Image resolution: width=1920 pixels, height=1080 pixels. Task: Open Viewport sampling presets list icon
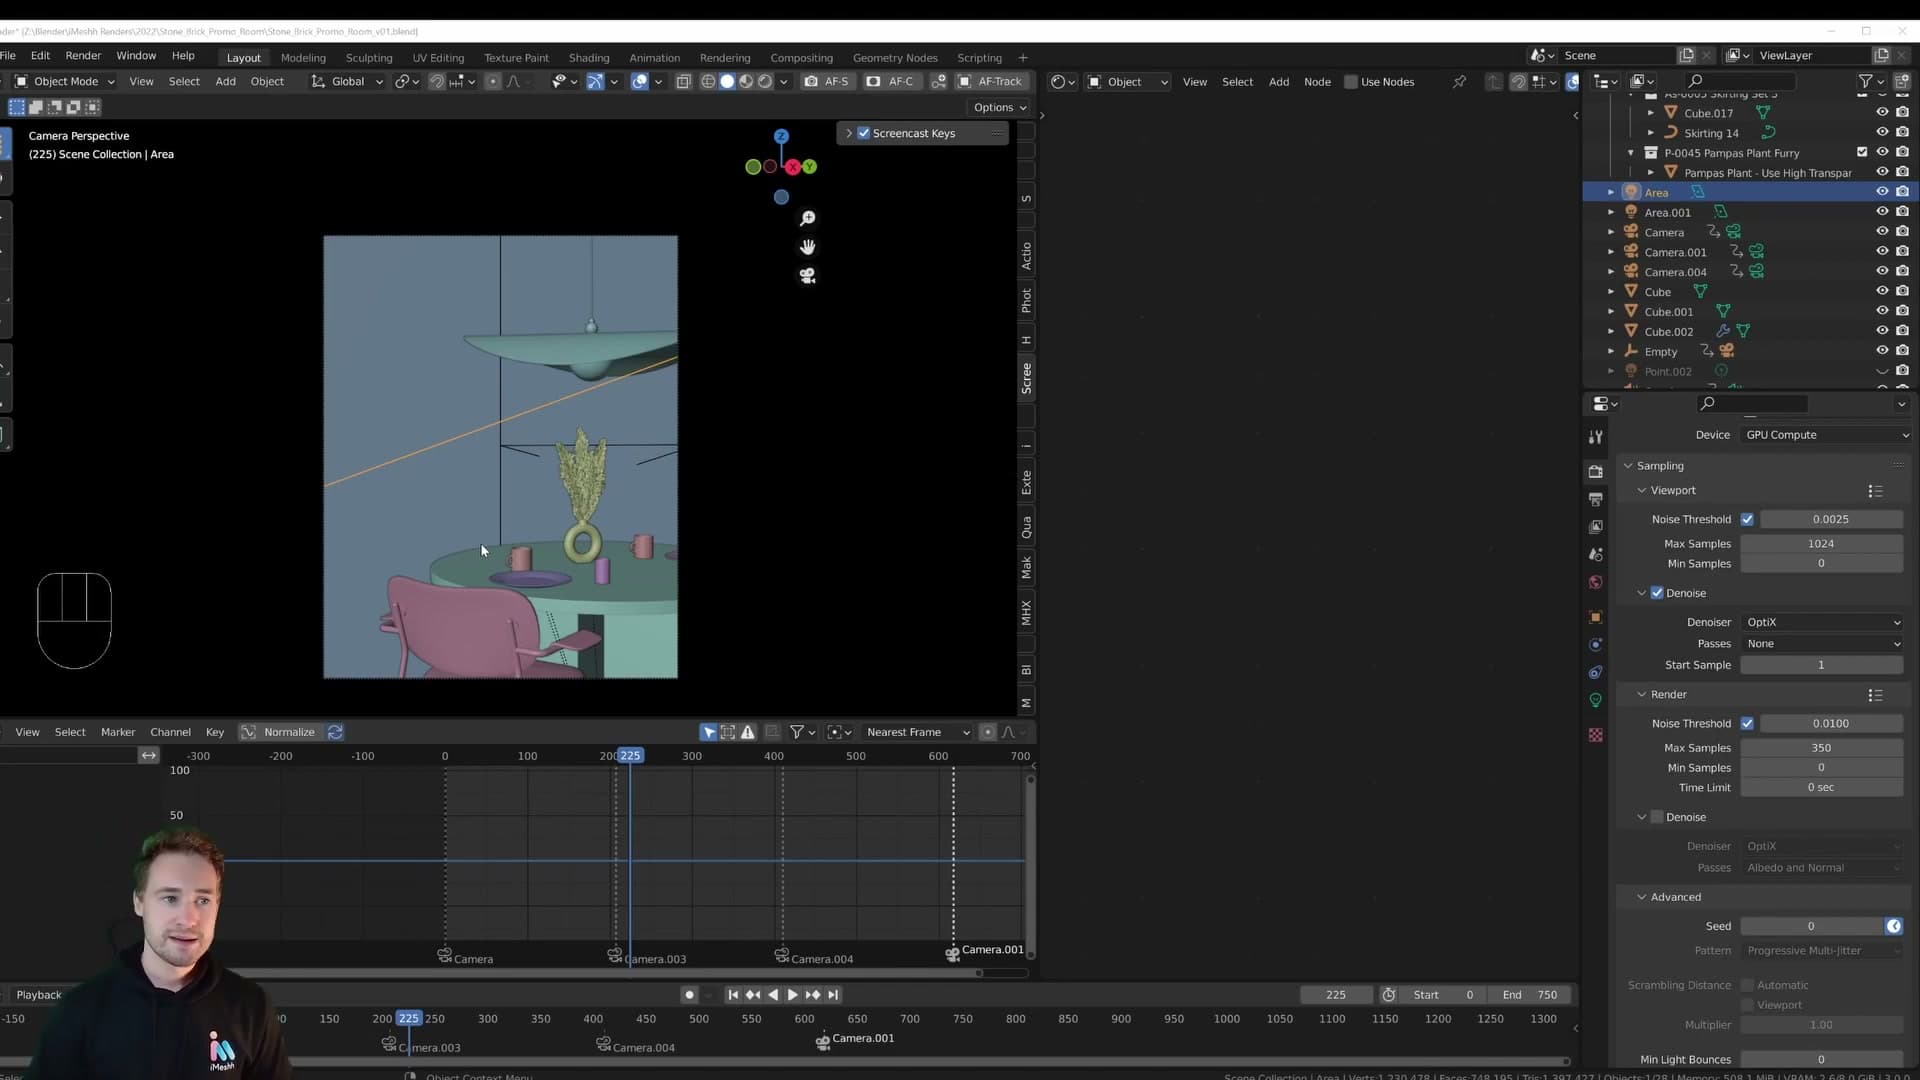click(x=1875, y=491)
